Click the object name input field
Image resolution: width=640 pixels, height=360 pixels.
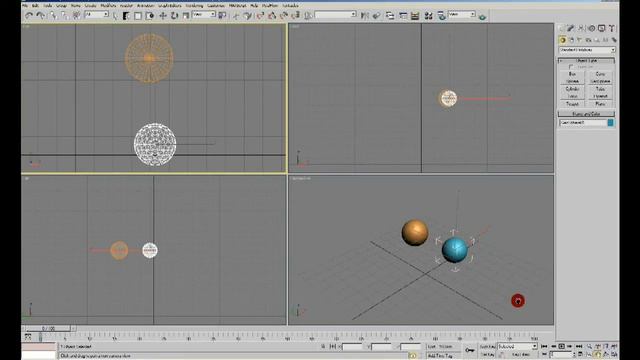pyautogui.click(x=583, y=122)
